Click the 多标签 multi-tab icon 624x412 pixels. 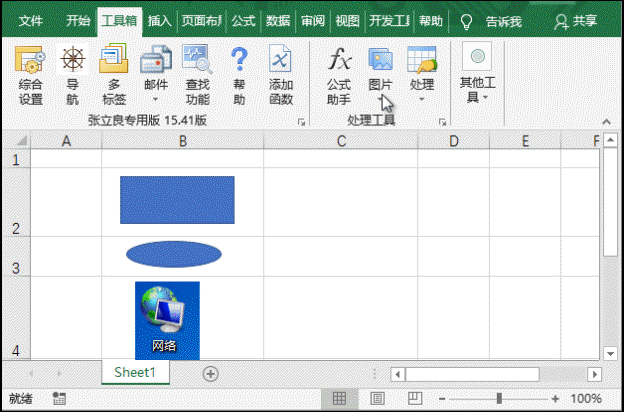[113, 74]
